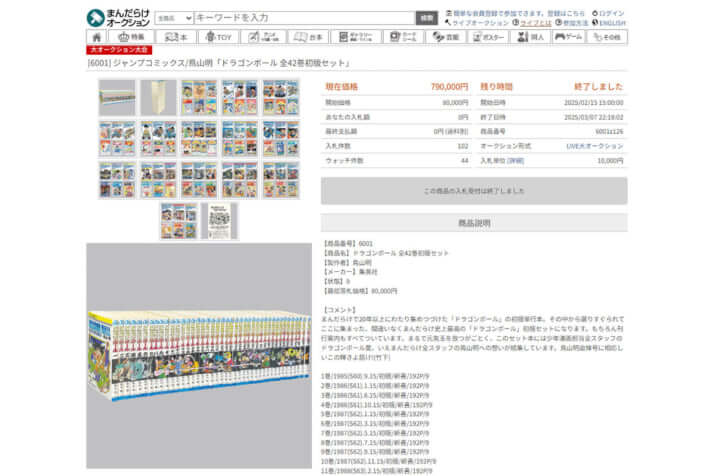The image size is (714, 476).
Task: Select the boxed-set side view thumbnail
Action: pyautogui.click(x=117, y=97)
